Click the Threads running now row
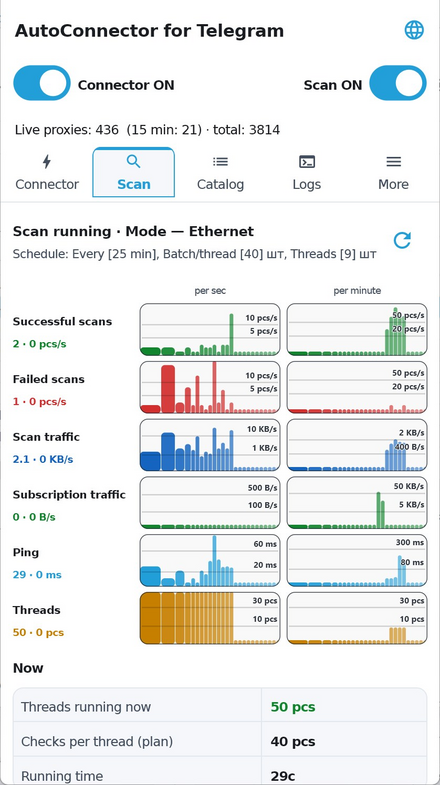This screenshot has width=440, height=785. [x=220, y=707]
